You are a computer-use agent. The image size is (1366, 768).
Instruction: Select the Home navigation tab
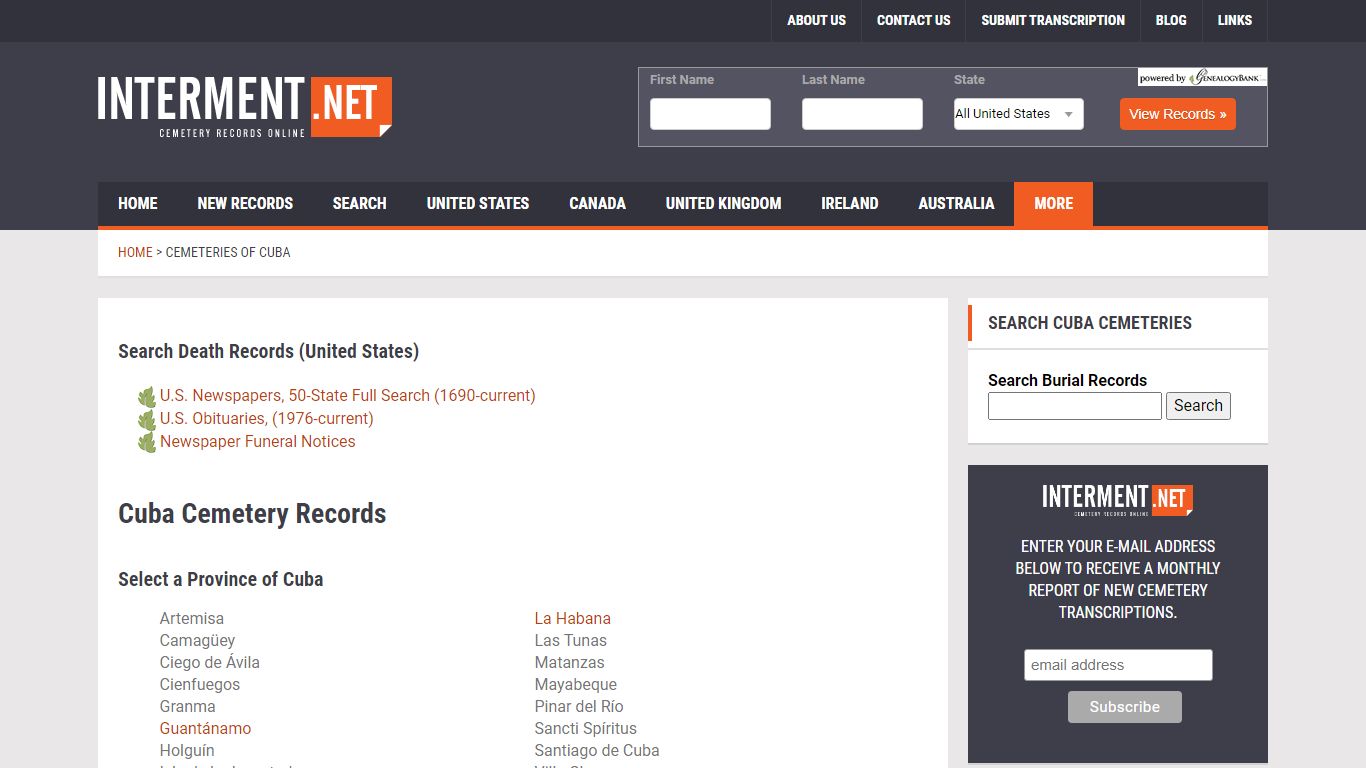point(138,204)
